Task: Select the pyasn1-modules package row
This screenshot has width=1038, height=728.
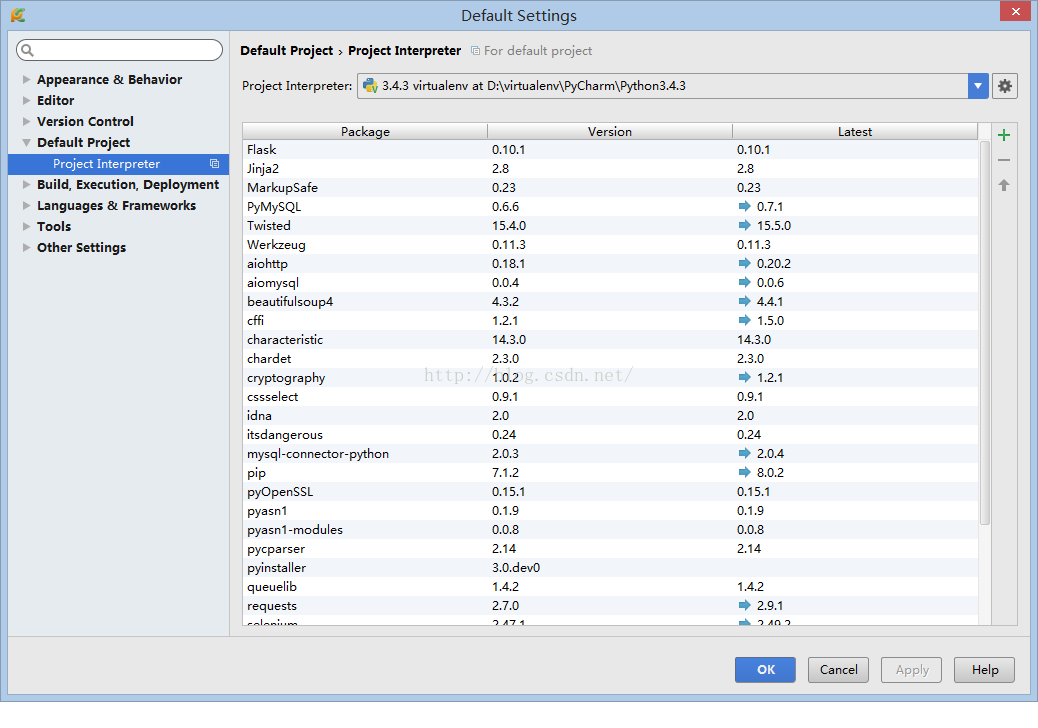Action: point(610,529)
